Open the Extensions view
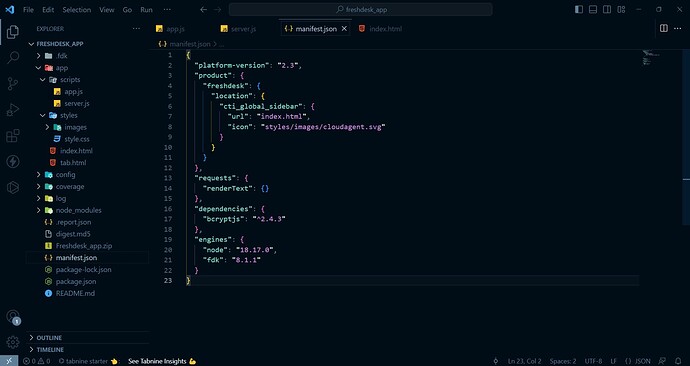The image size is (690, 366). click(x=13, y=135)
